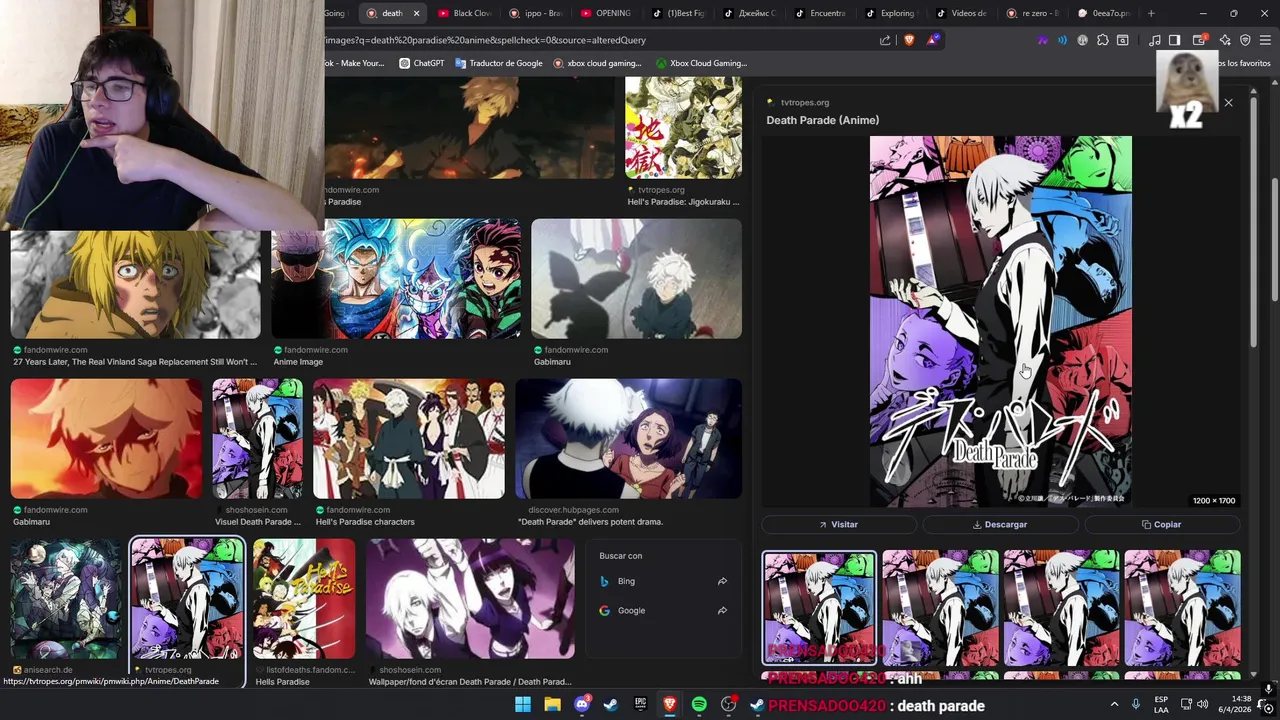Click the Copiar button

tap(1162, 524)
